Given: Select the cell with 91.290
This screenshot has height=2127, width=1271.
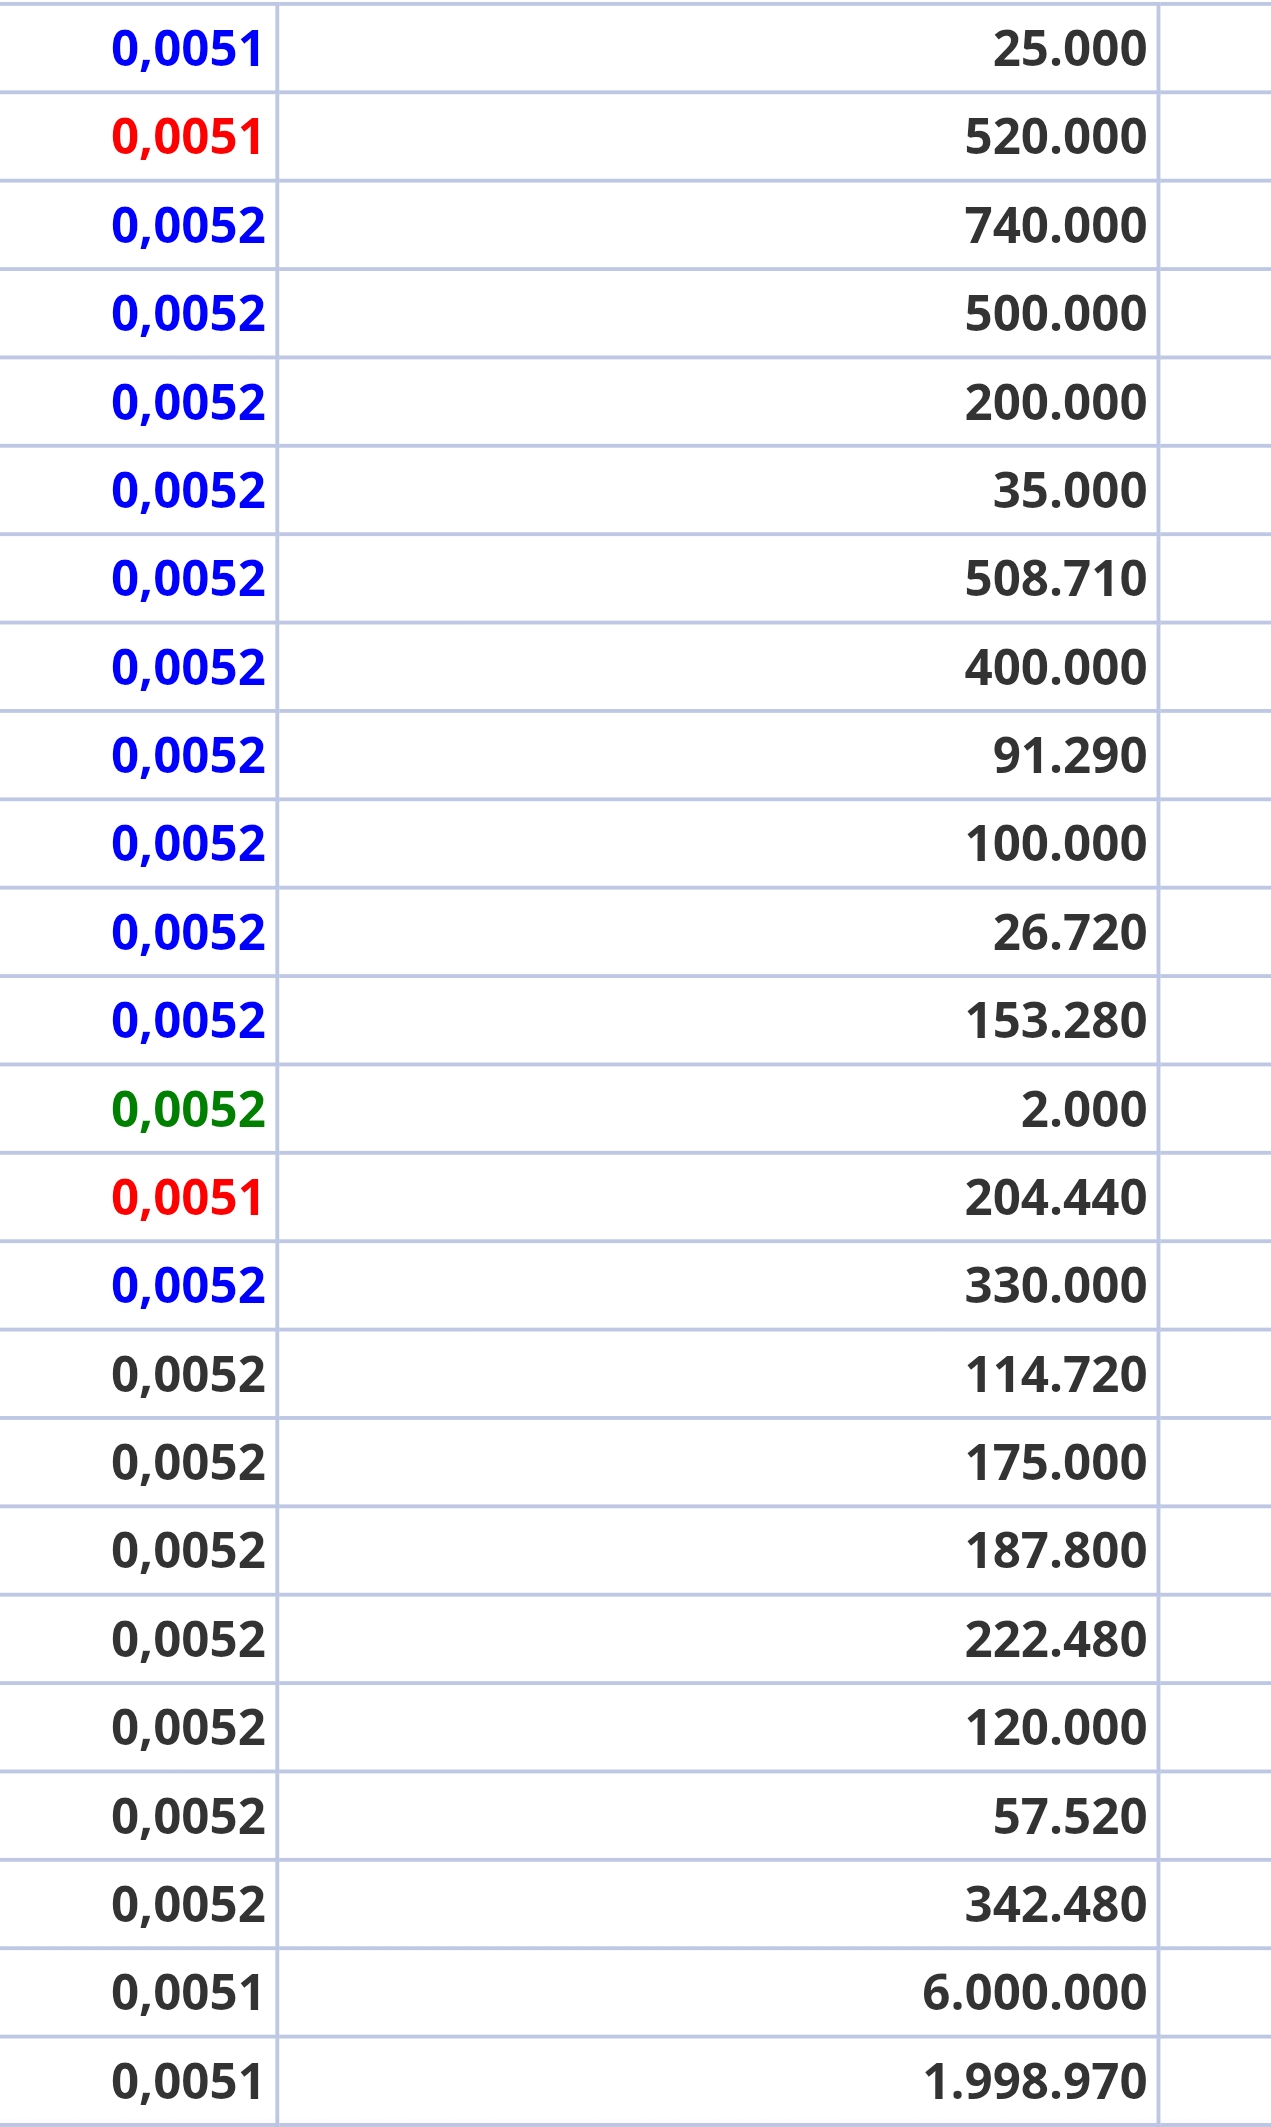Looking at the screenshot, I should pos(718,755).
